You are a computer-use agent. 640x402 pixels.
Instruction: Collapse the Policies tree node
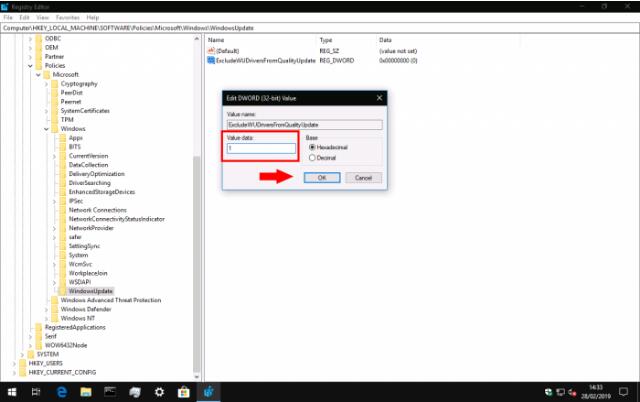(31, 65)
